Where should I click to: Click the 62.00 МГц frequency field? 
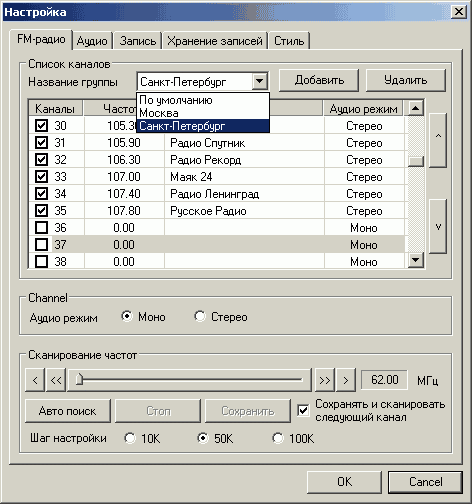click(384, 380)
